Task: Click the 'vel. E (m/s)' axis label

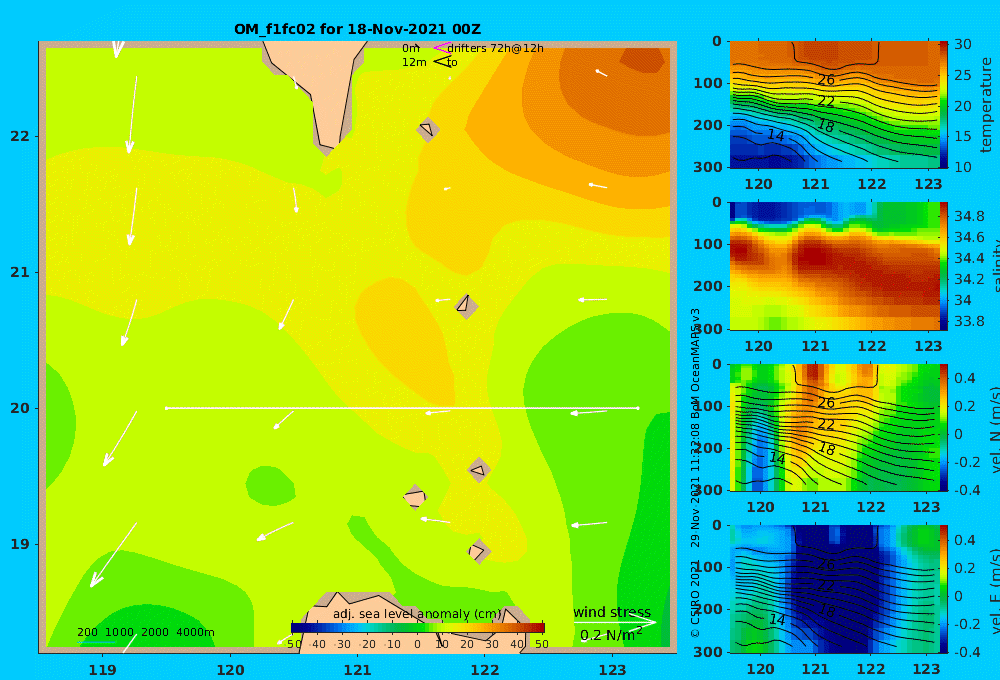Action: [x=995, y=591]
